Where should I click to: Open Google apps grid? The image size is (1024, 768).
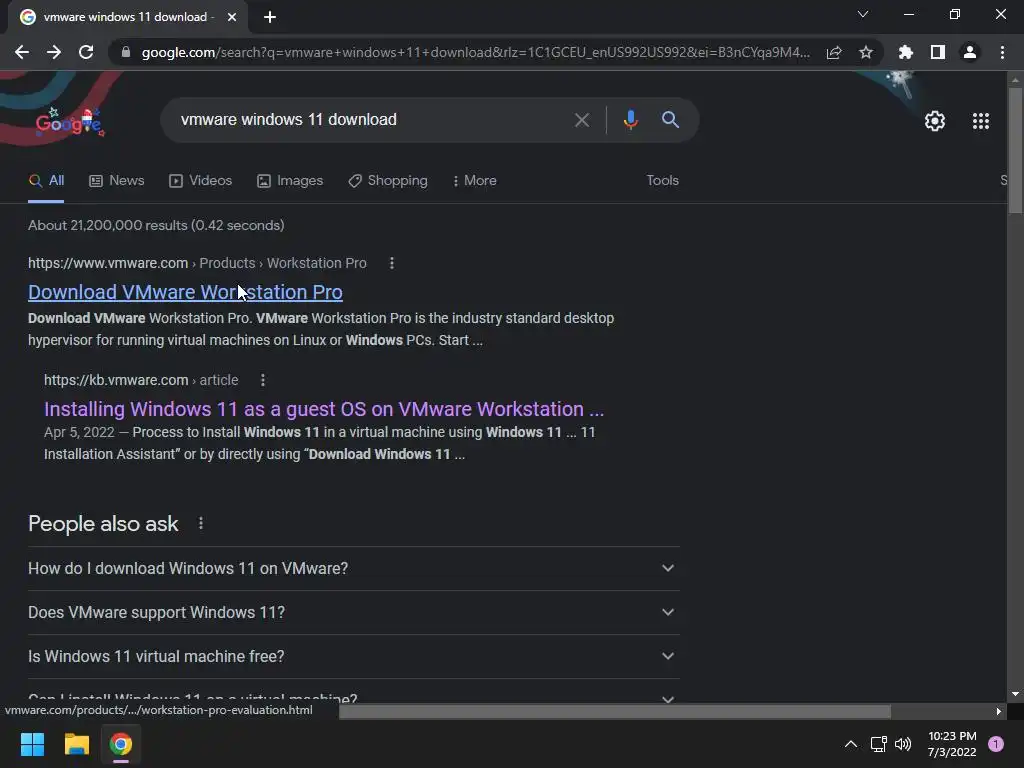(980, 121)
